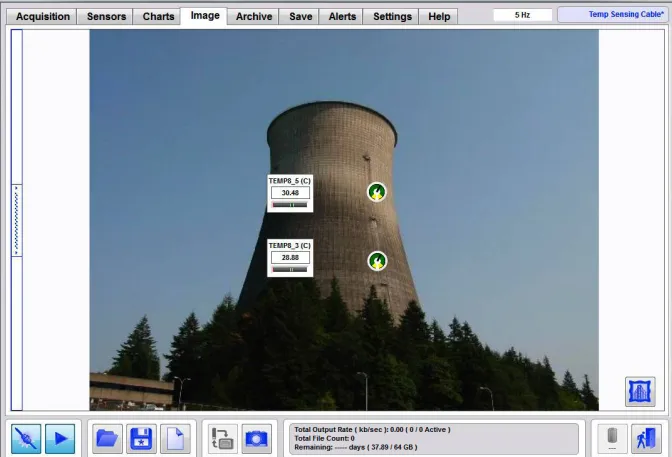Screen dimensions: 672x457
Task: Open the Acquisition tab
Action: click(42, 17)
